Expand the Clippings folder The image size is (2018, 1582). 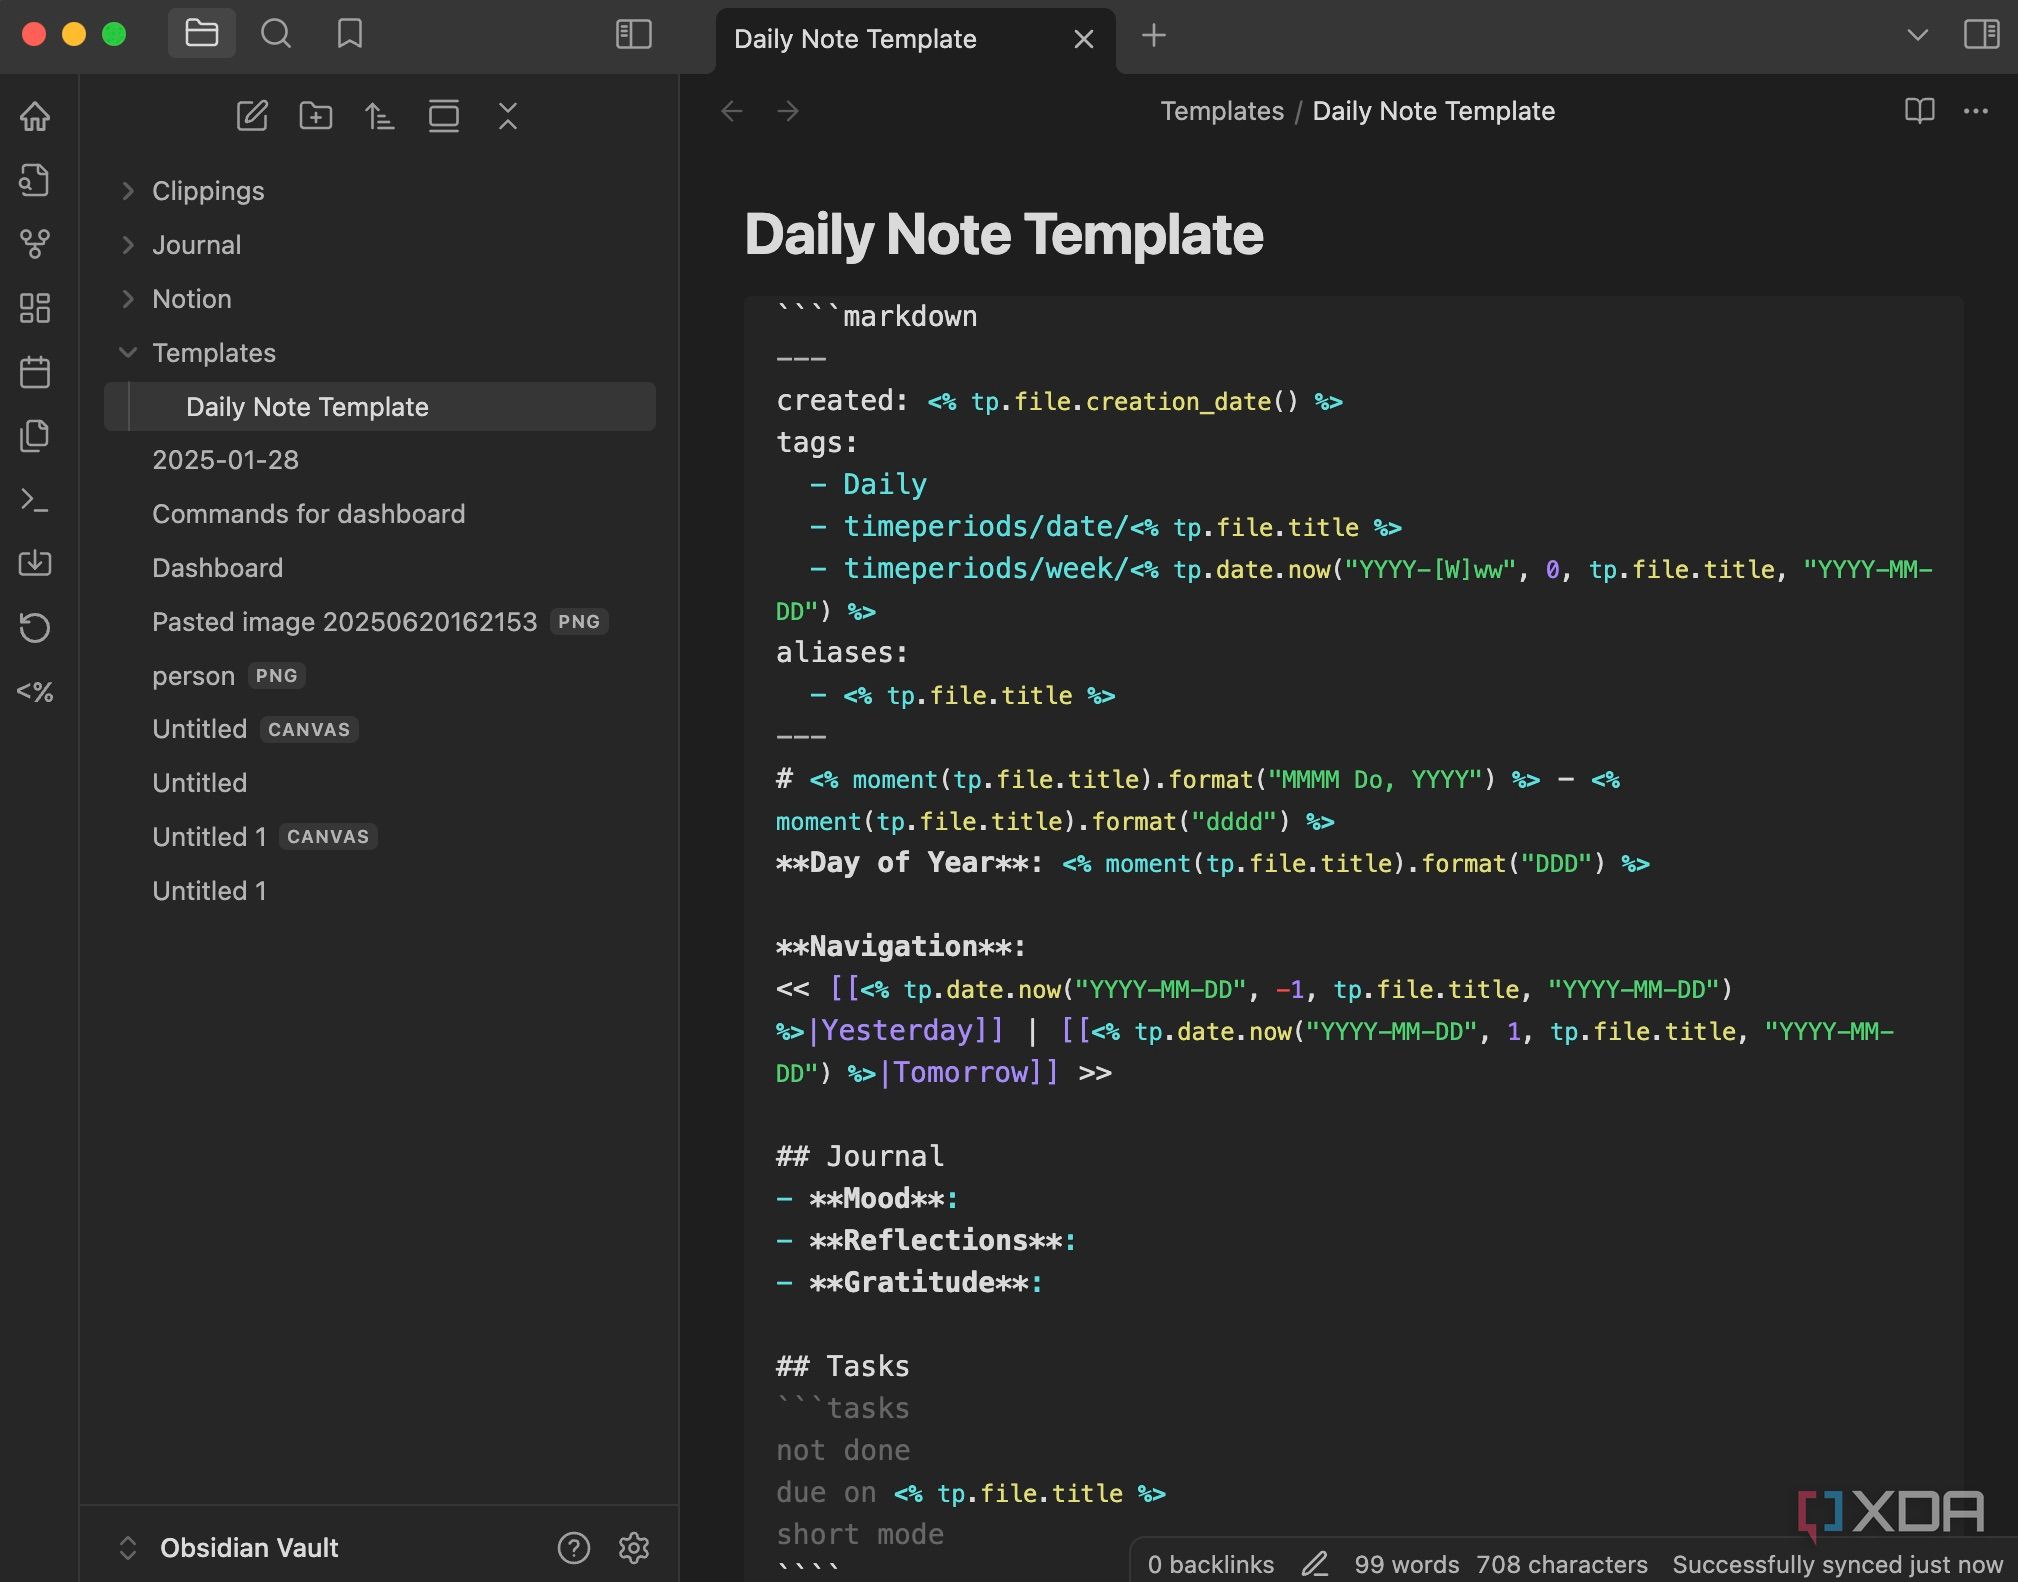click(127, 191)
